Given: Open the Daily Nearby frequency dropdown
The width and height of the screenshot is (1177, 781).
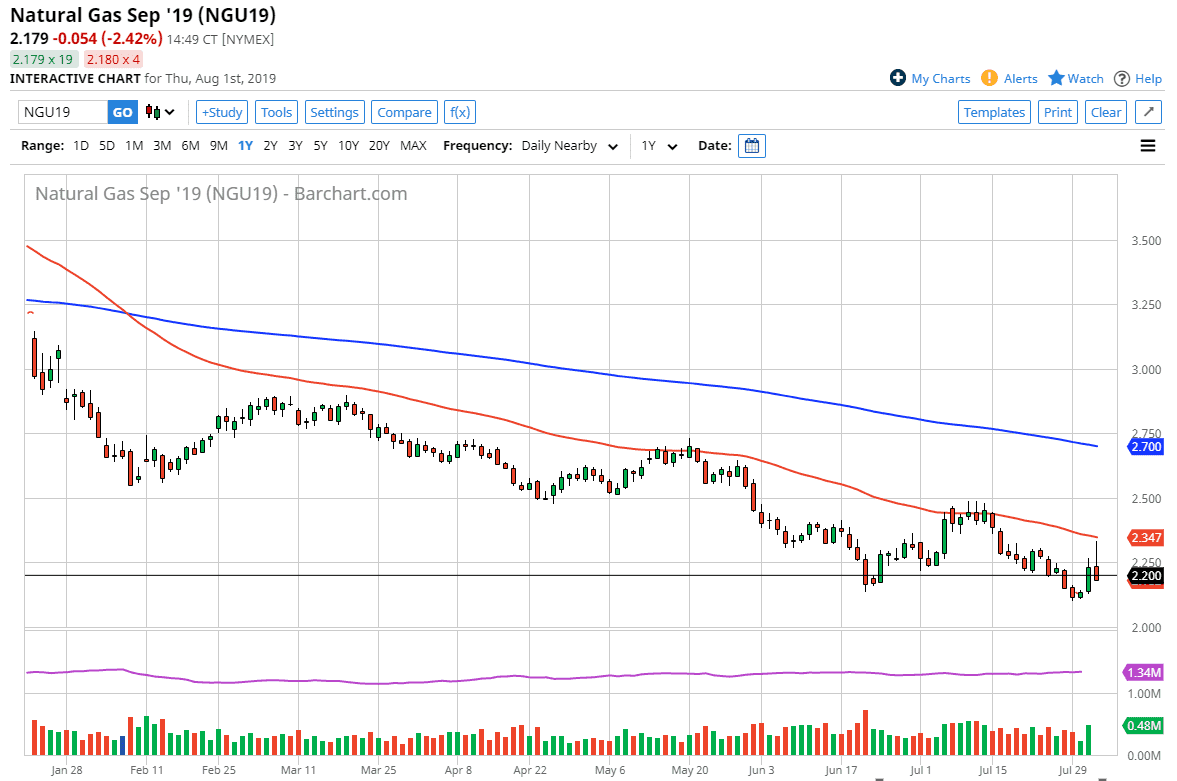Looking at the screenshot, I should 570,146.
